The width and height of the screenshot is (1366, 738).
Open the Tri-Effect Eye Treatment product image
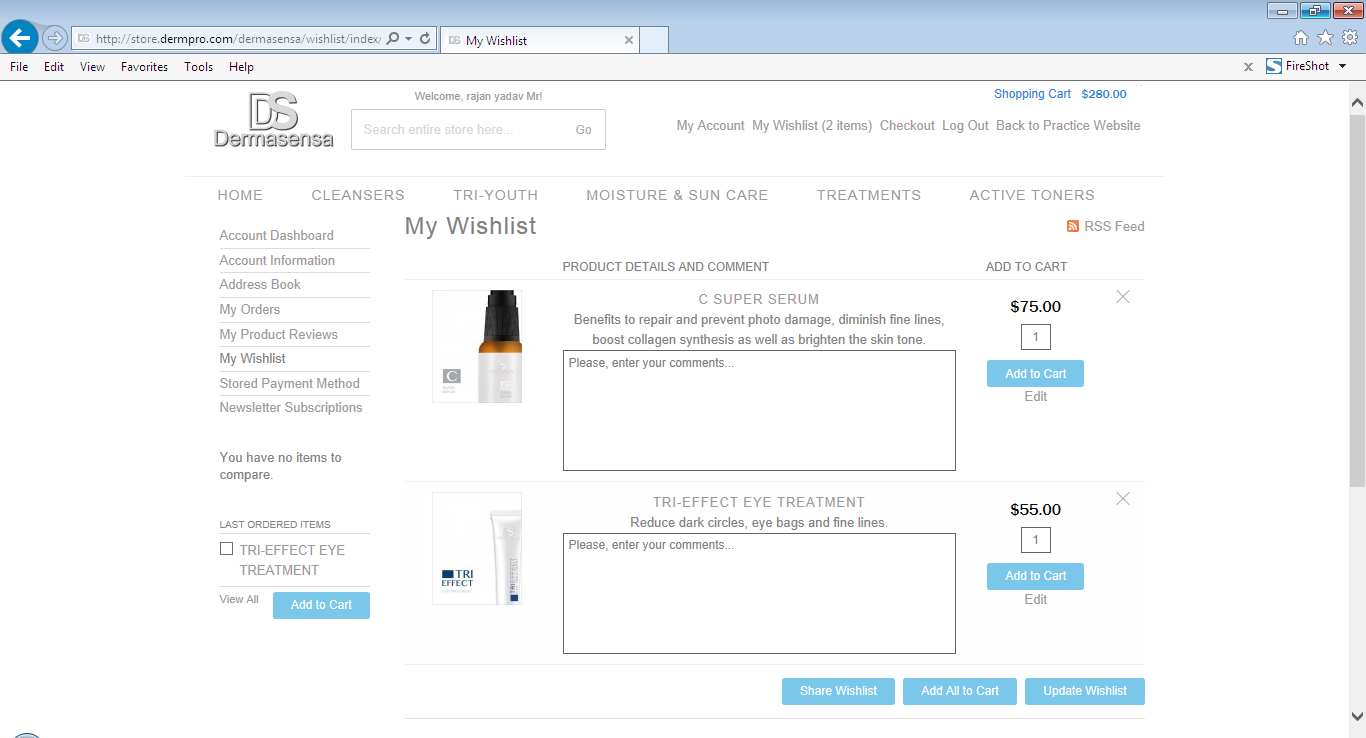click(477, 549)
